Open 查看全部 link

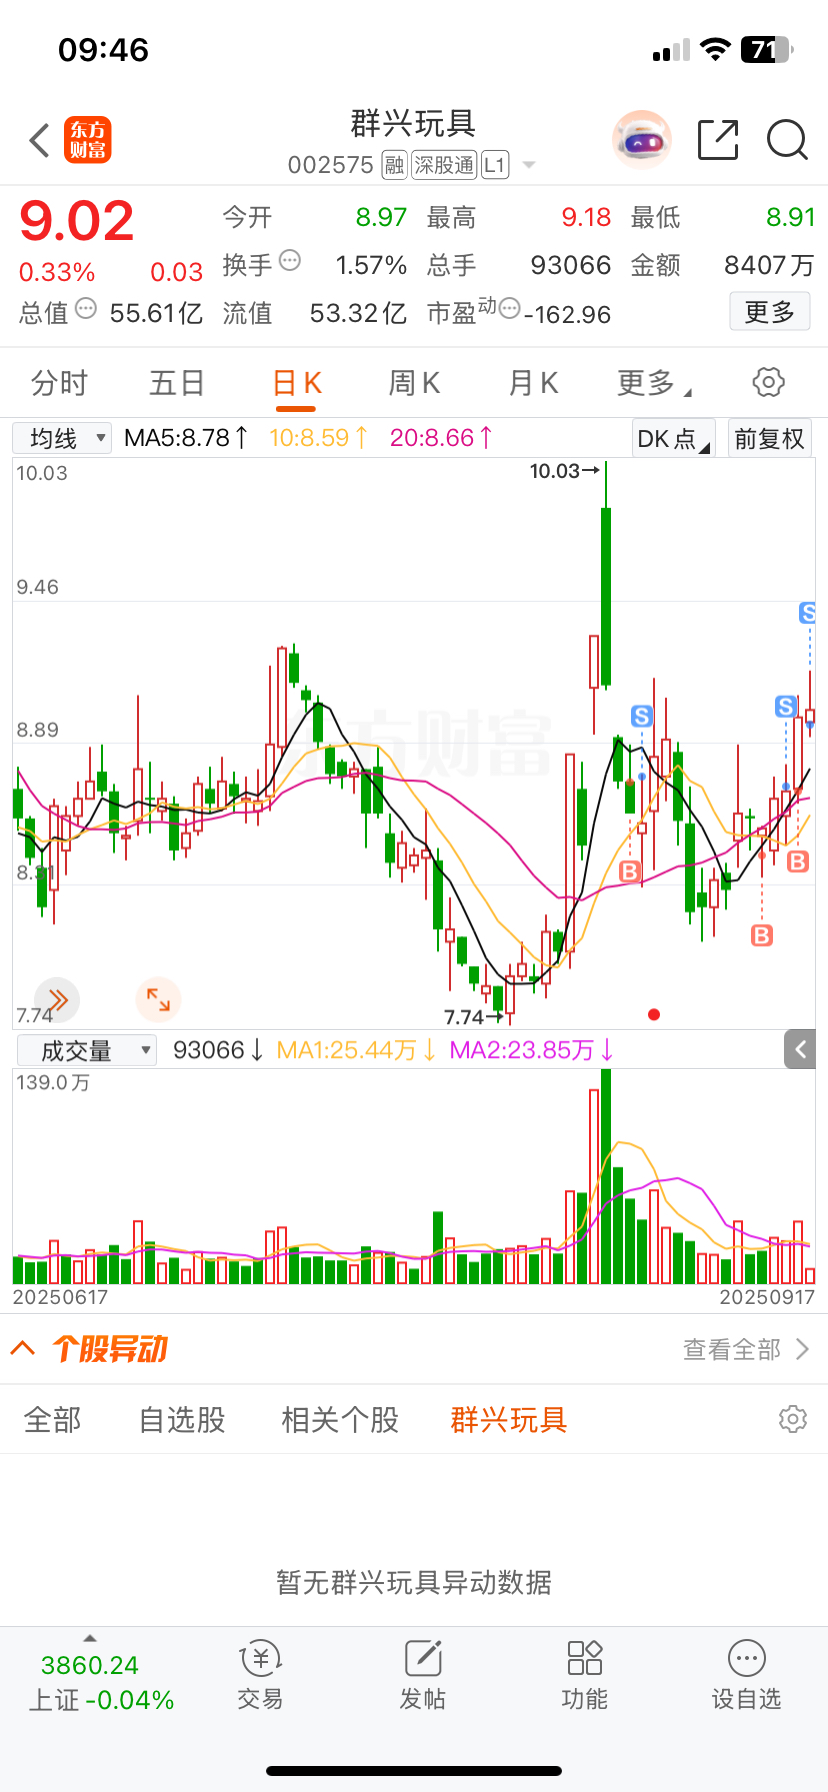pos(746,1350)
